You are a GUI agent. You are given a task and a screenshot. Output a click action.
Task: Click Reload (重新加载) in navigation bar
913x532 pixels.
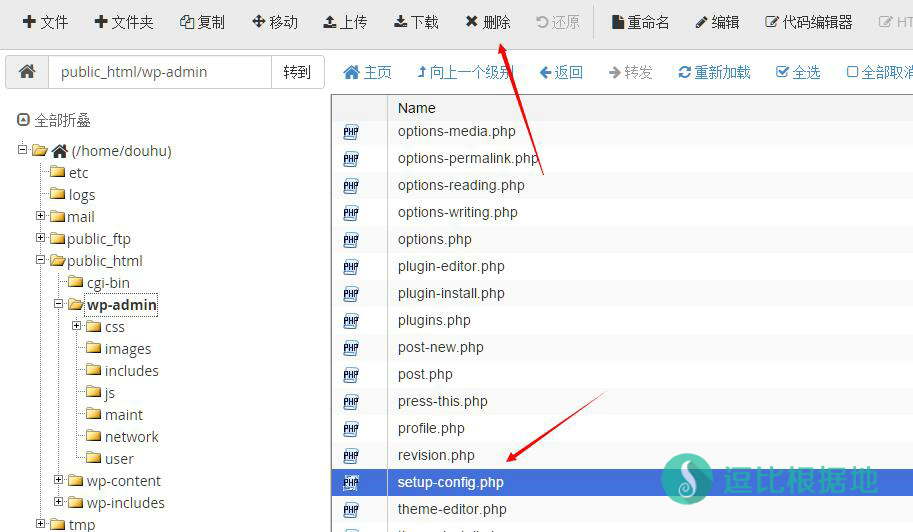(x=714, y=72)
